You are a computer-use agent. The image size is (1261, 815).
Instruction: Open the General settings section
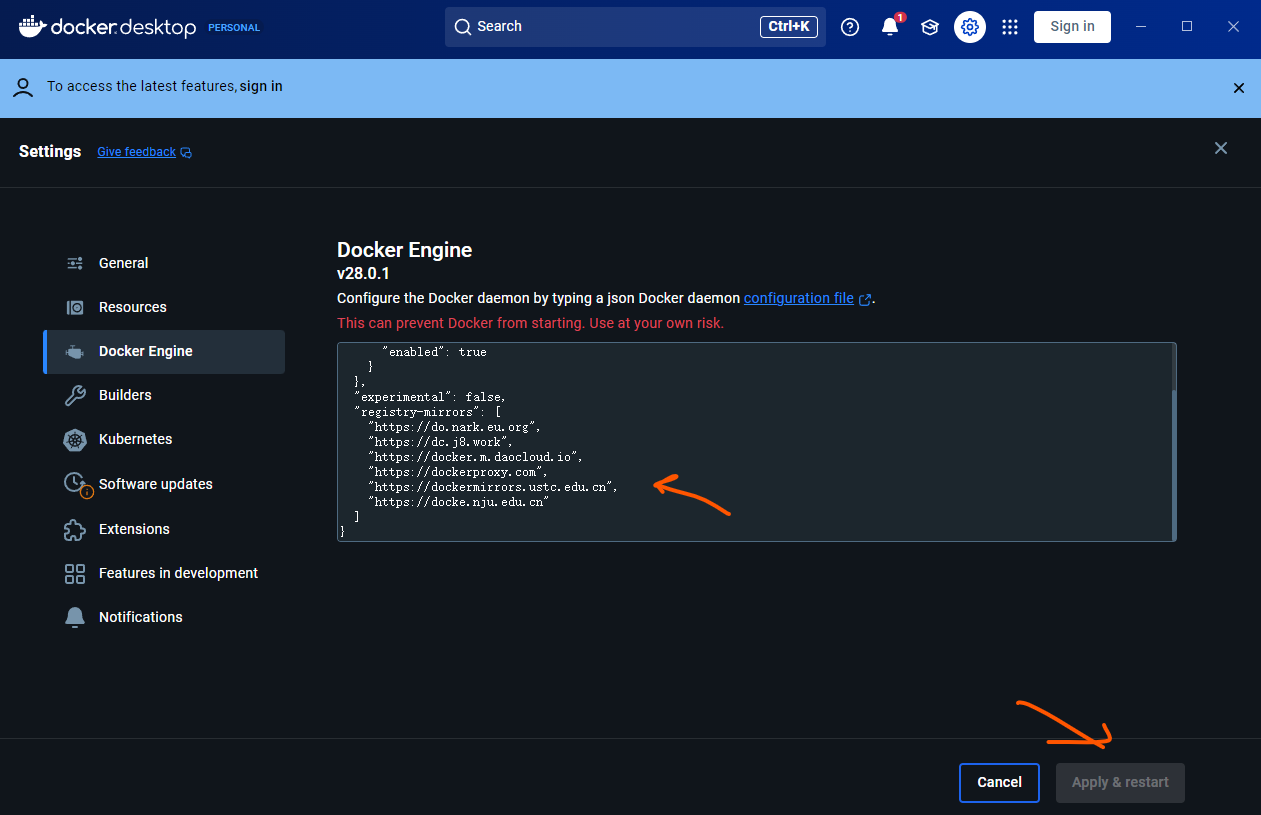coord(164,263)
